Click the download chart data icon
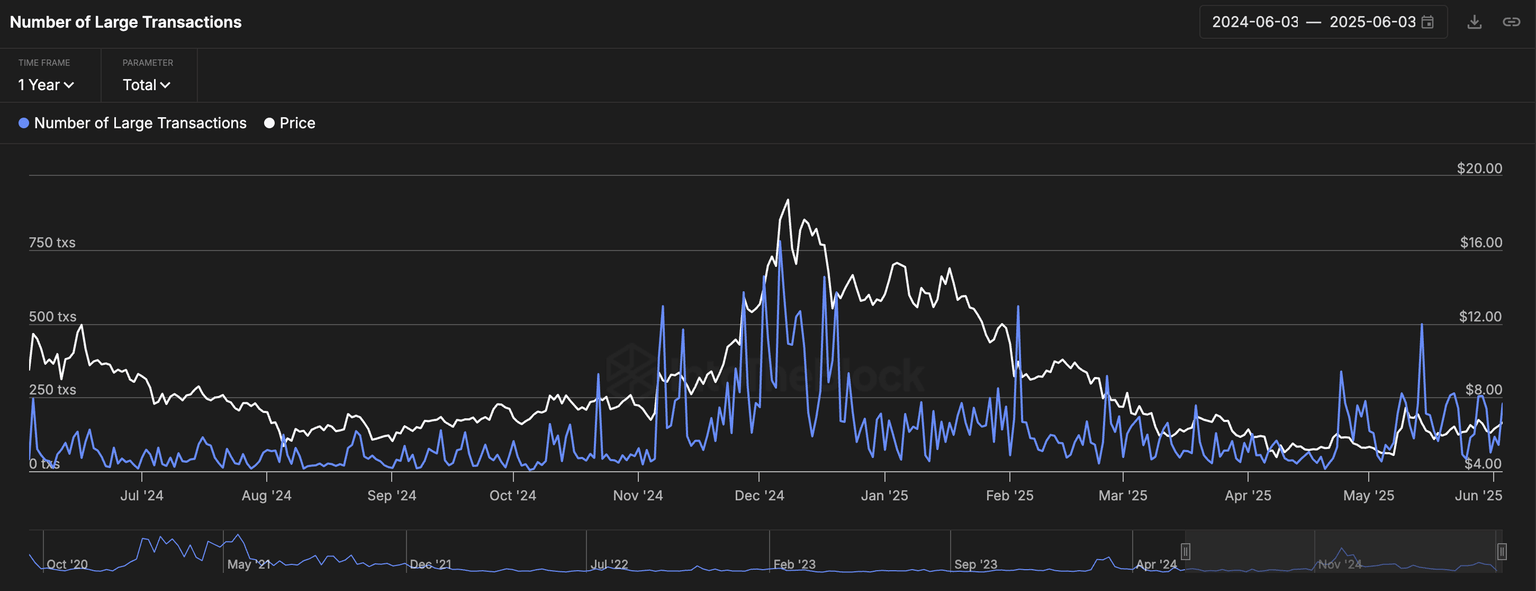 click(x=1474, y=22)
